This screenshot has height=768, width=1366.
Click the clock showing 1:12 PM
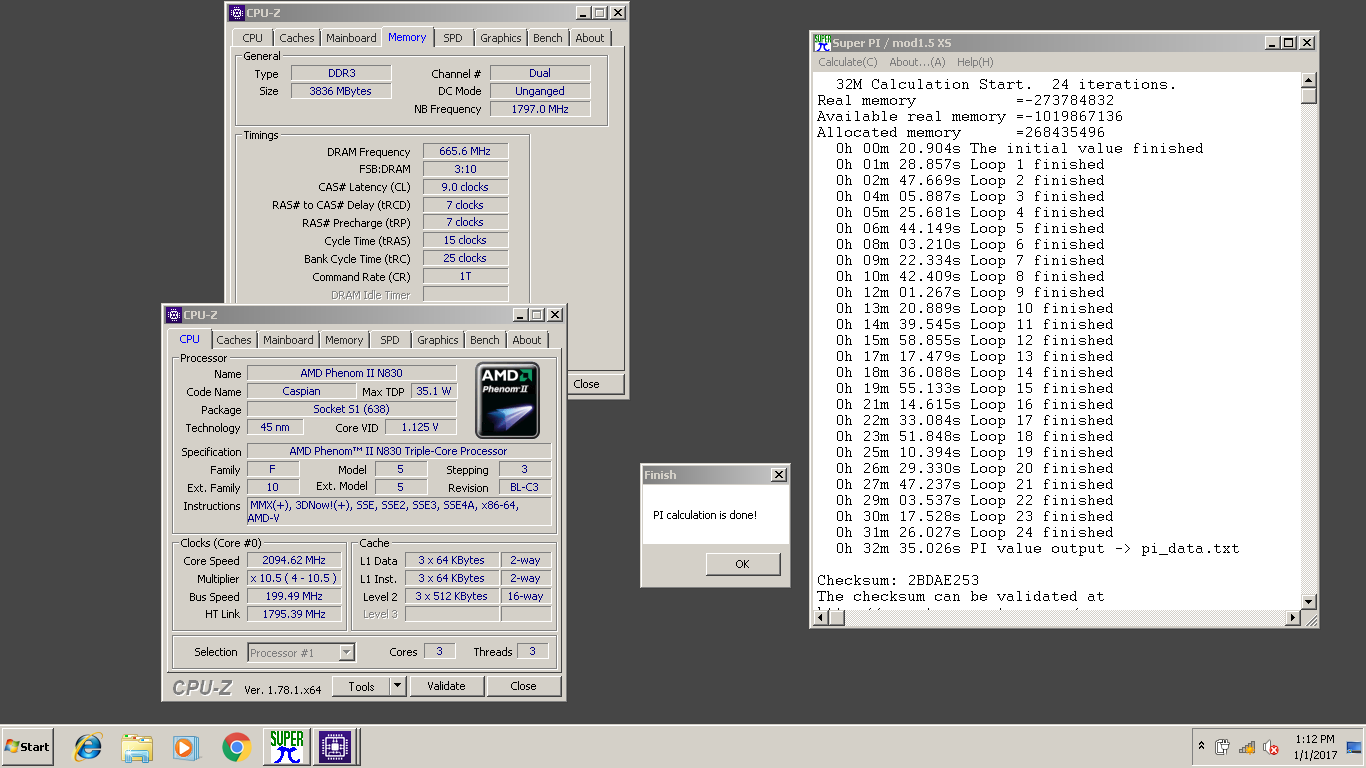(1313, 740)
